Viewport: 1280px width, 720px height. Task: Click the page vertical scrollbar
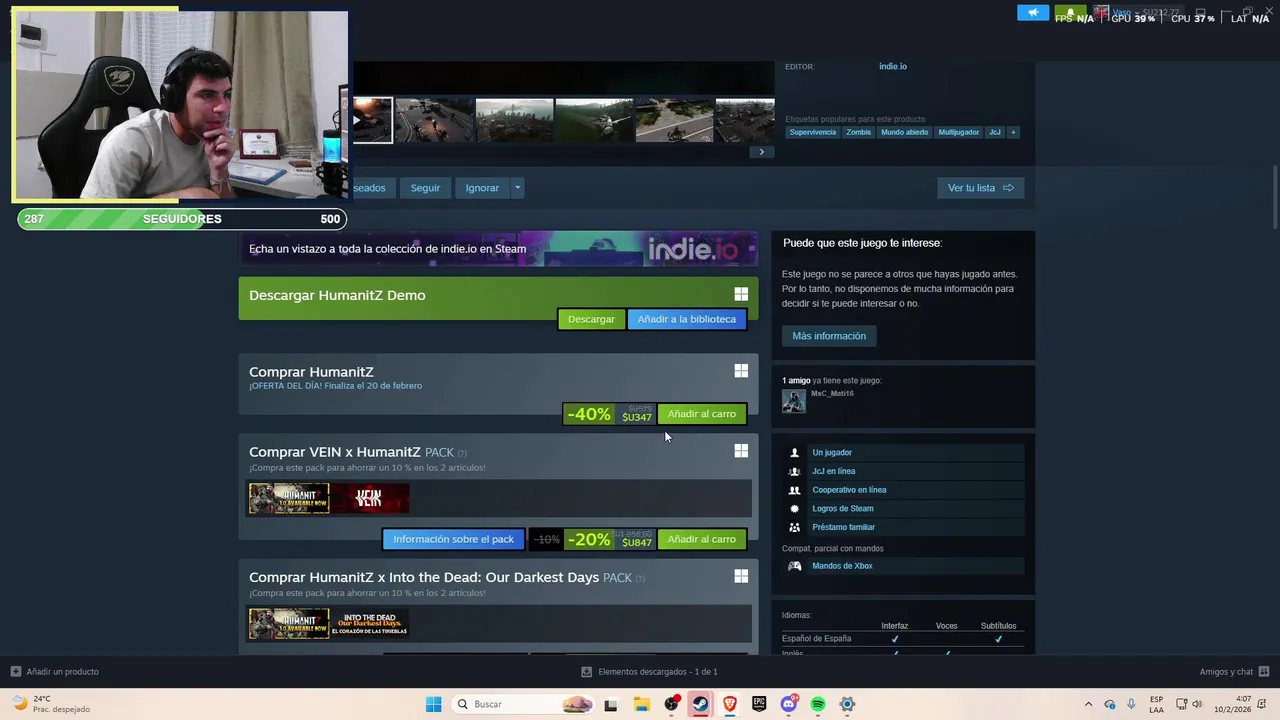(1275, 197)
